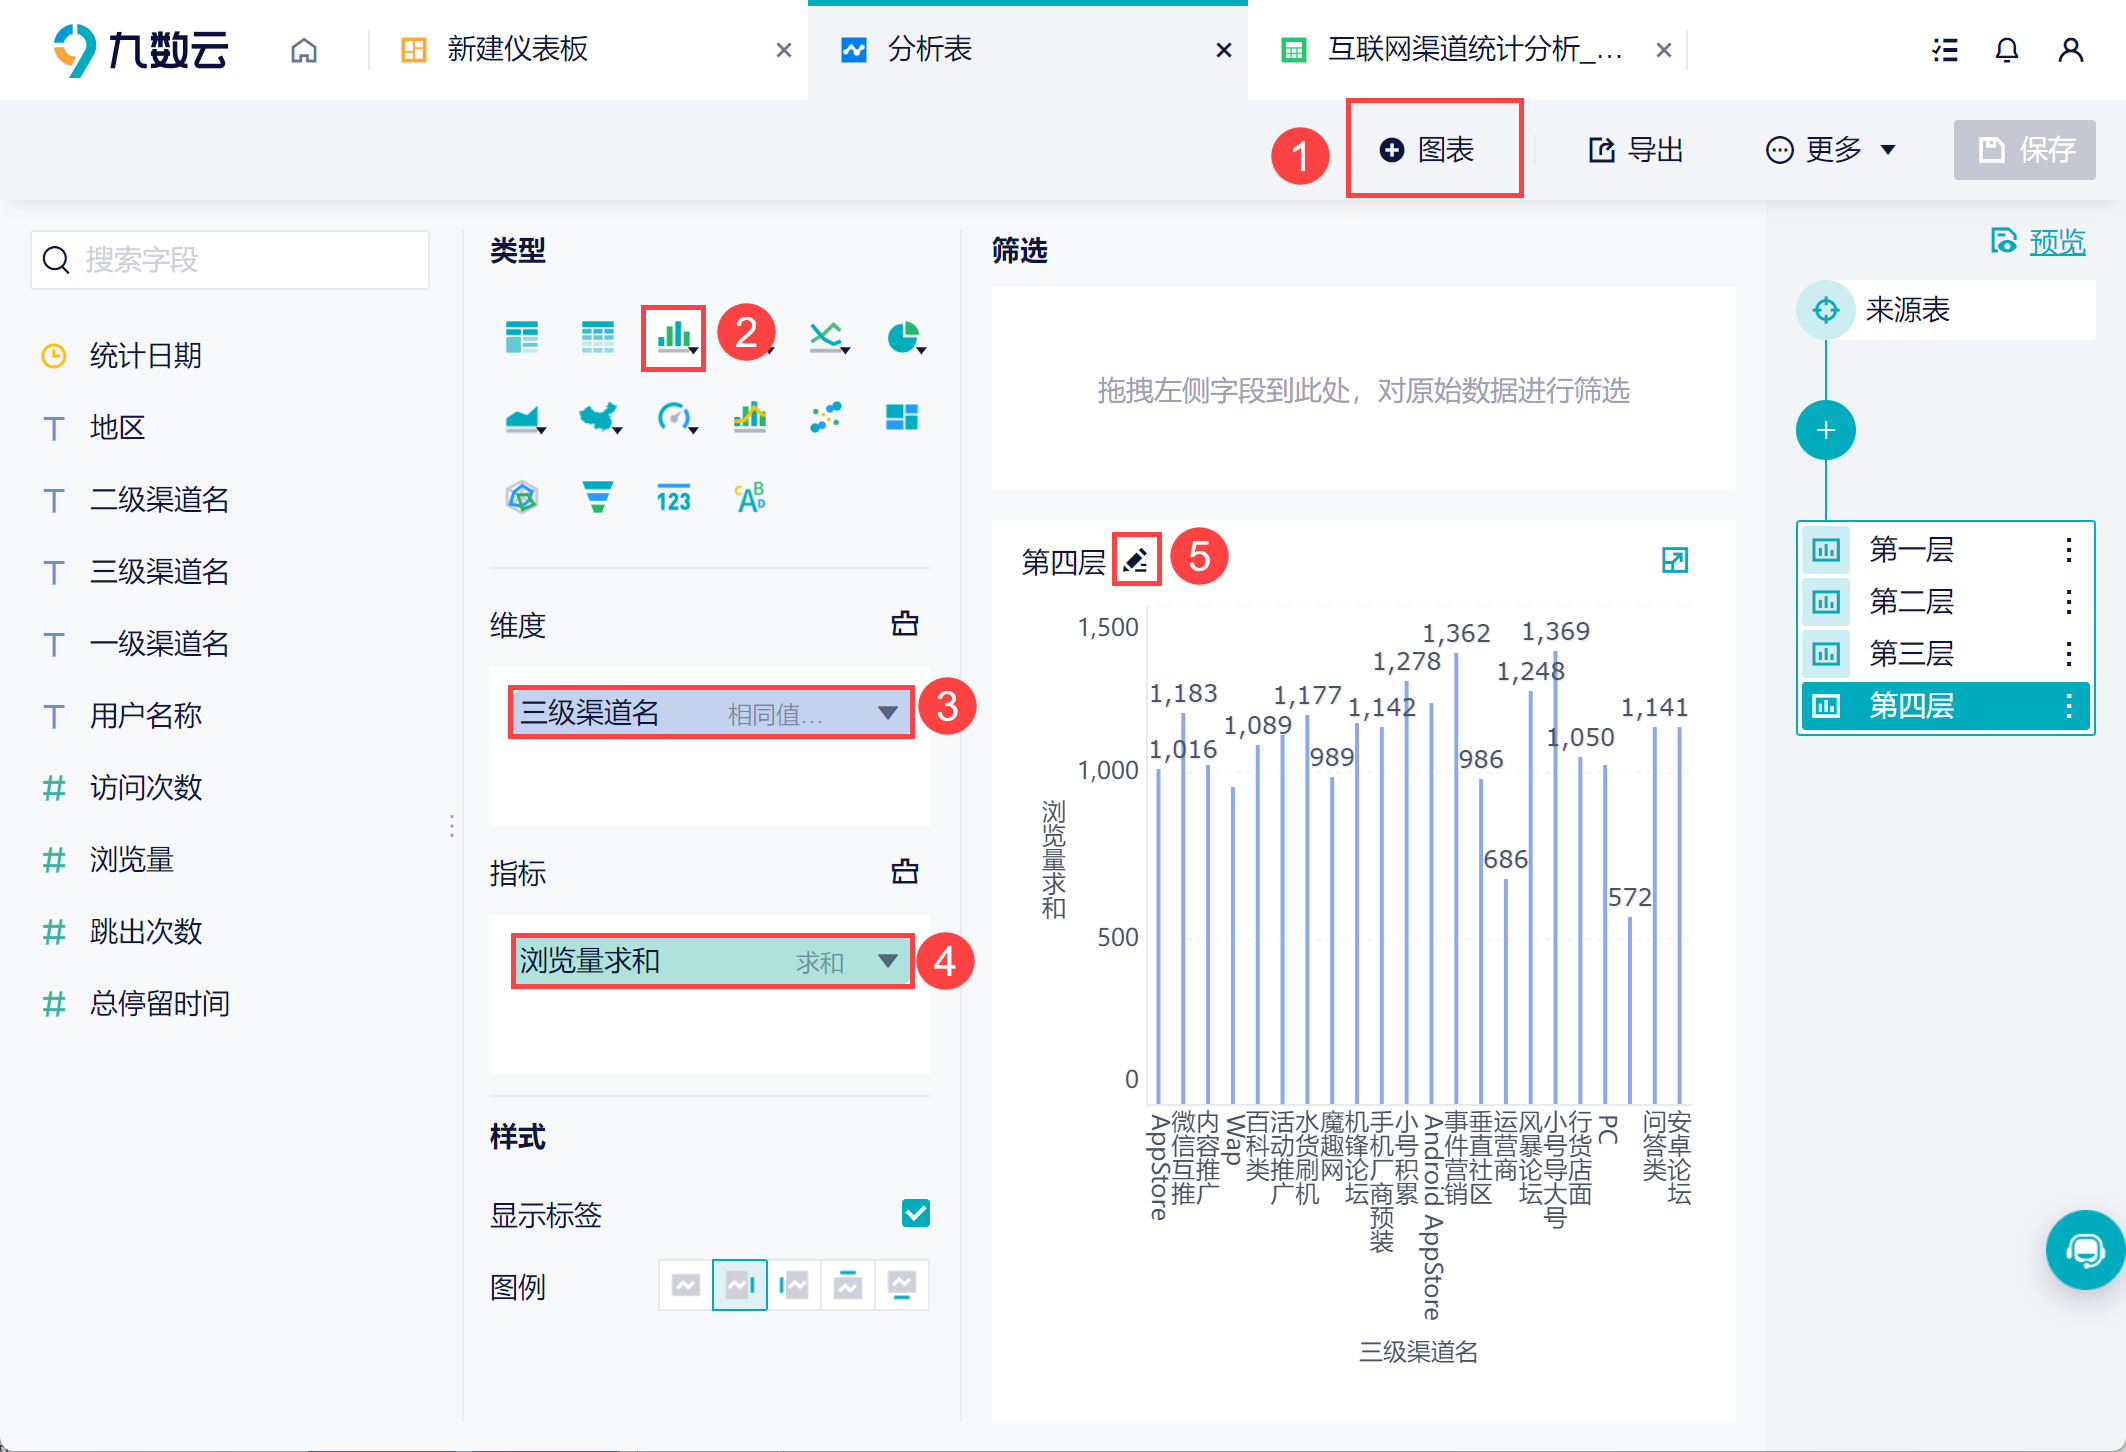
Task: Select the map chart type icon
Action: pyautogui.click(x=598, y=417)
